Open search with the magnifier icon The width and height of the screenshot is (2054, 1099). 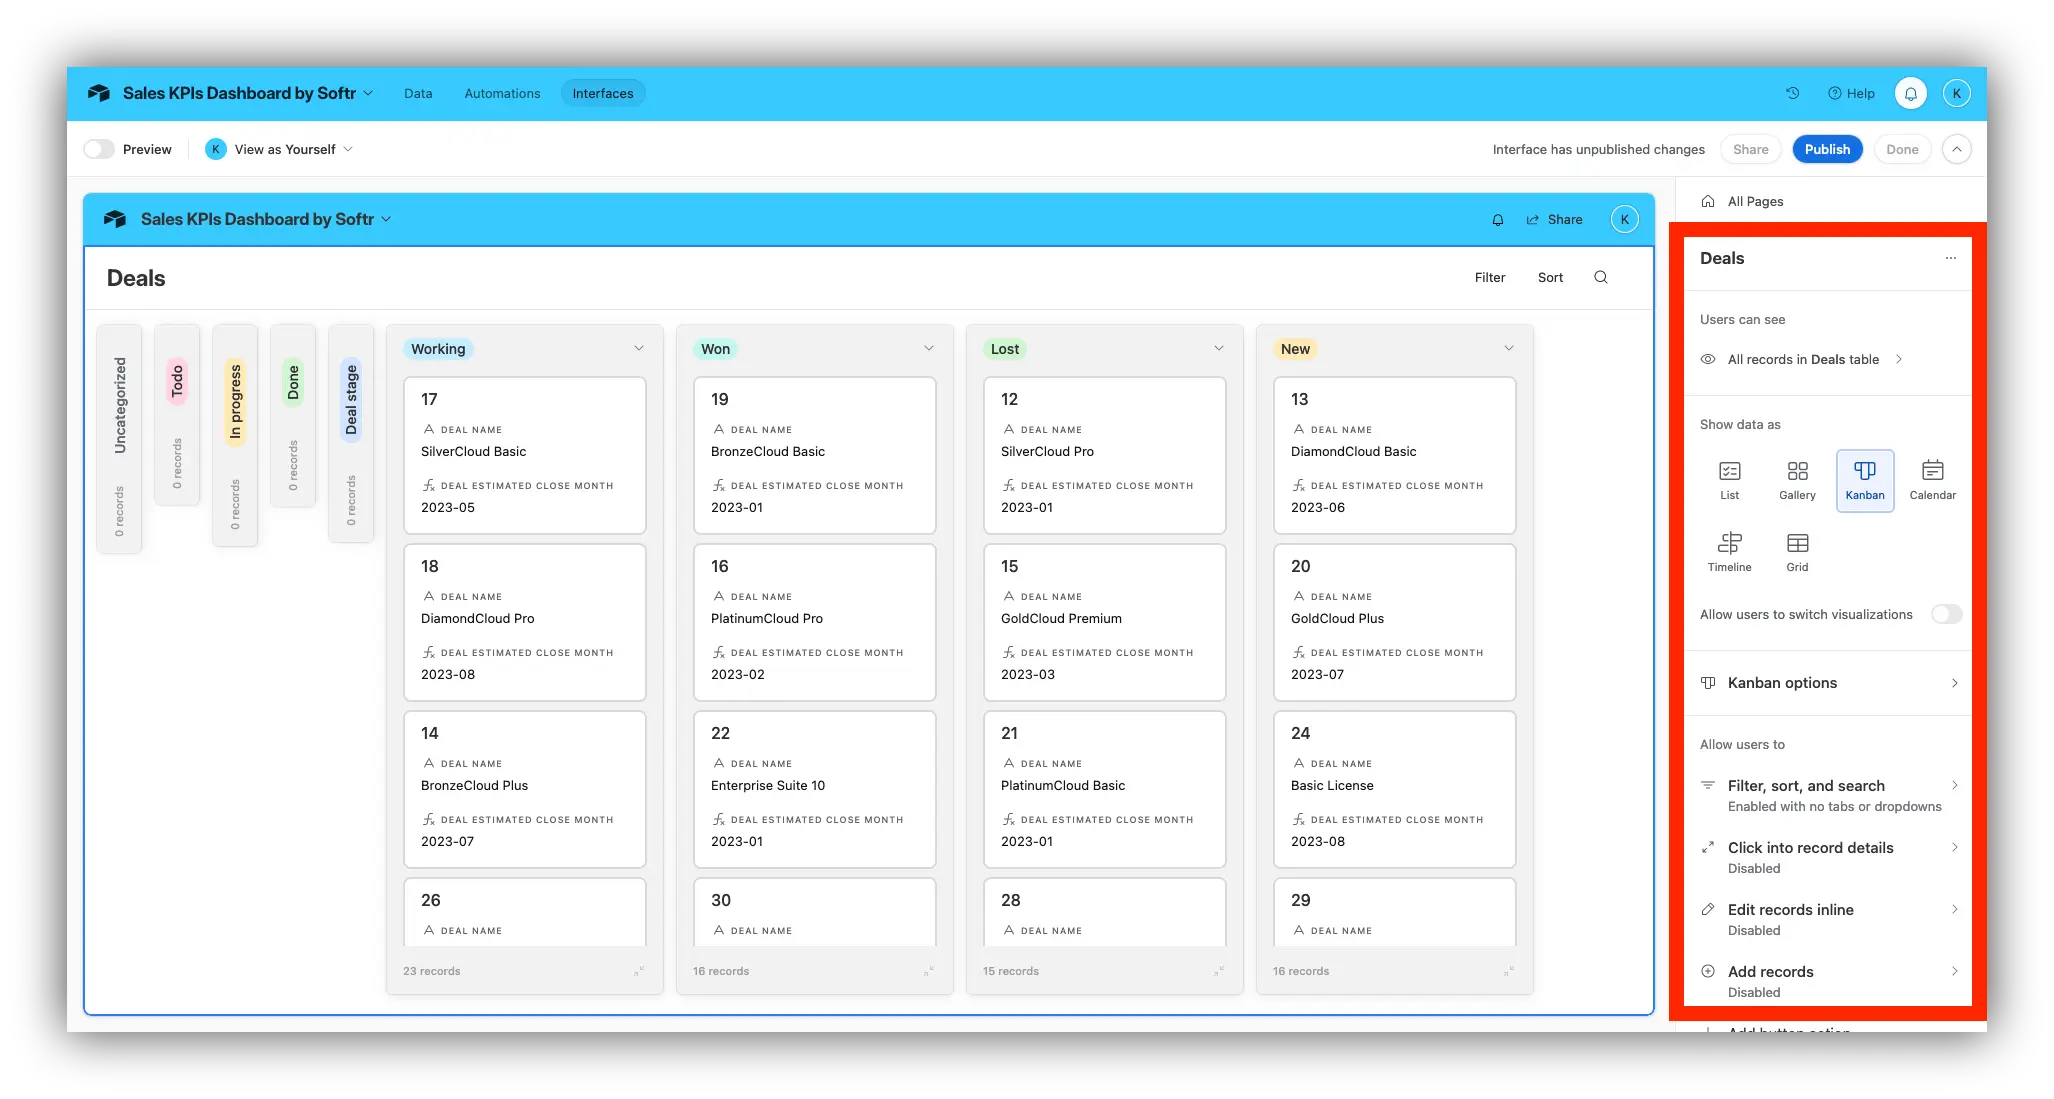(1600, 277)
